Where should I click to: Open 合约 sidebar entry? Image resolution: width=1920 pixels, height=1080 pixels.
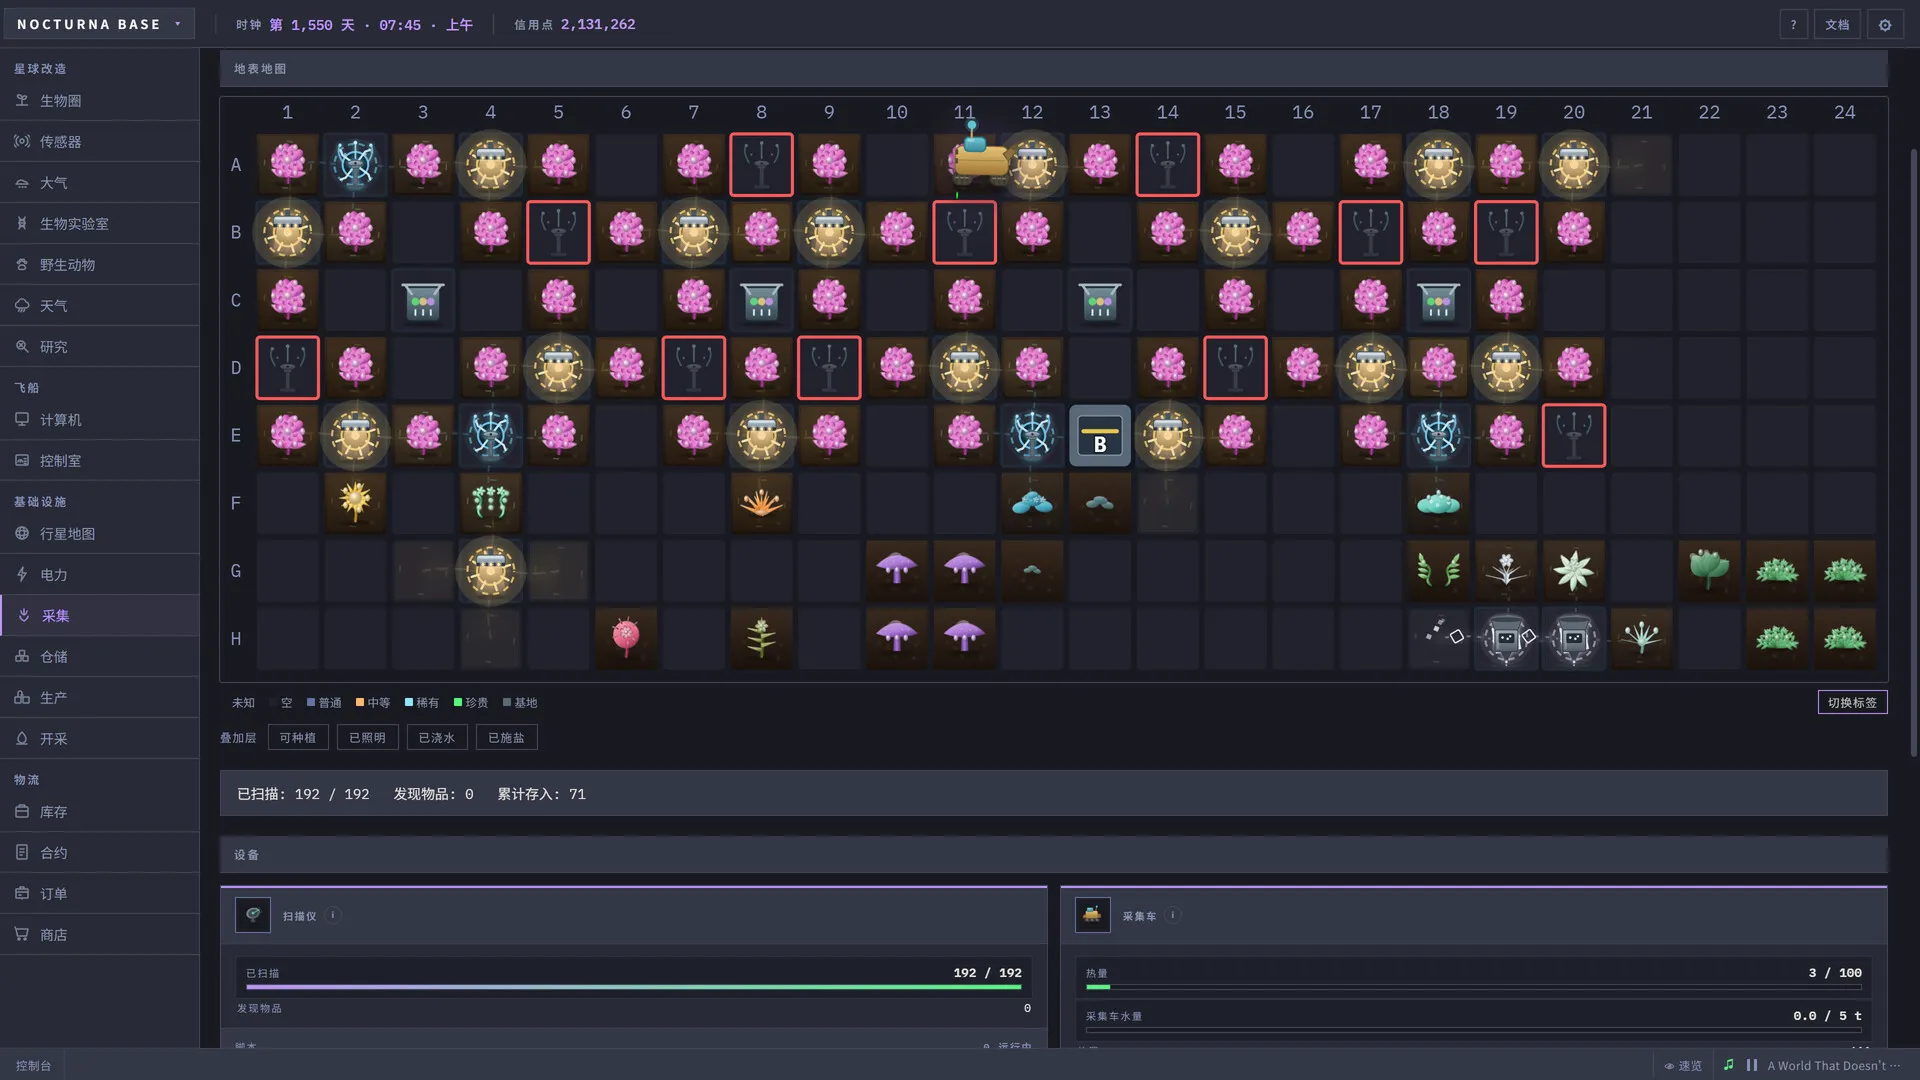click(100, 853)
